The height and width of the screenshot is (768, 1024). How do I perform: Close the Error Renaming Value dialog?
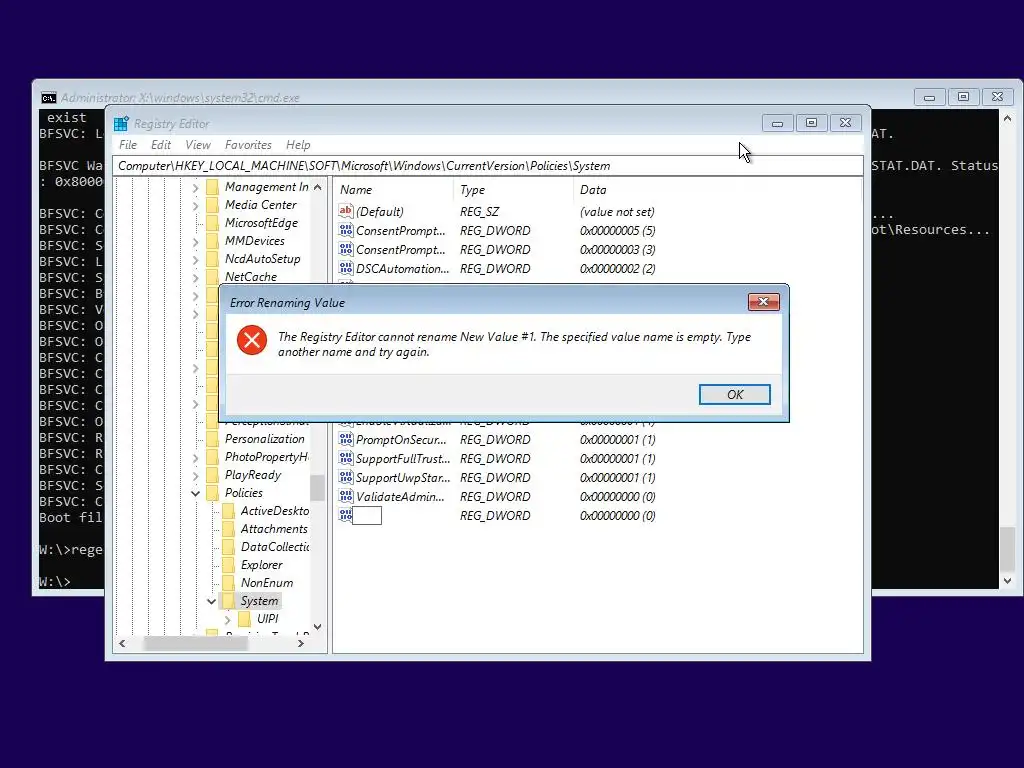coord(763,302)
